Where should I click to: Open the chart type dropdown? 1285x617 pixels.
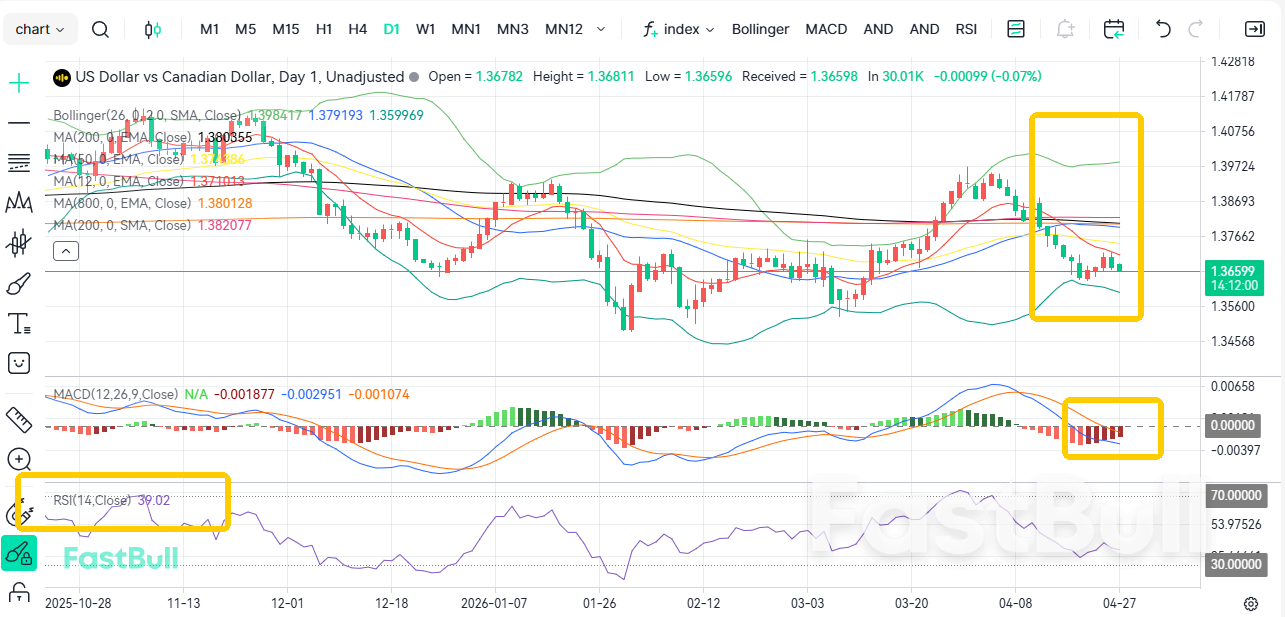[40, 28]
